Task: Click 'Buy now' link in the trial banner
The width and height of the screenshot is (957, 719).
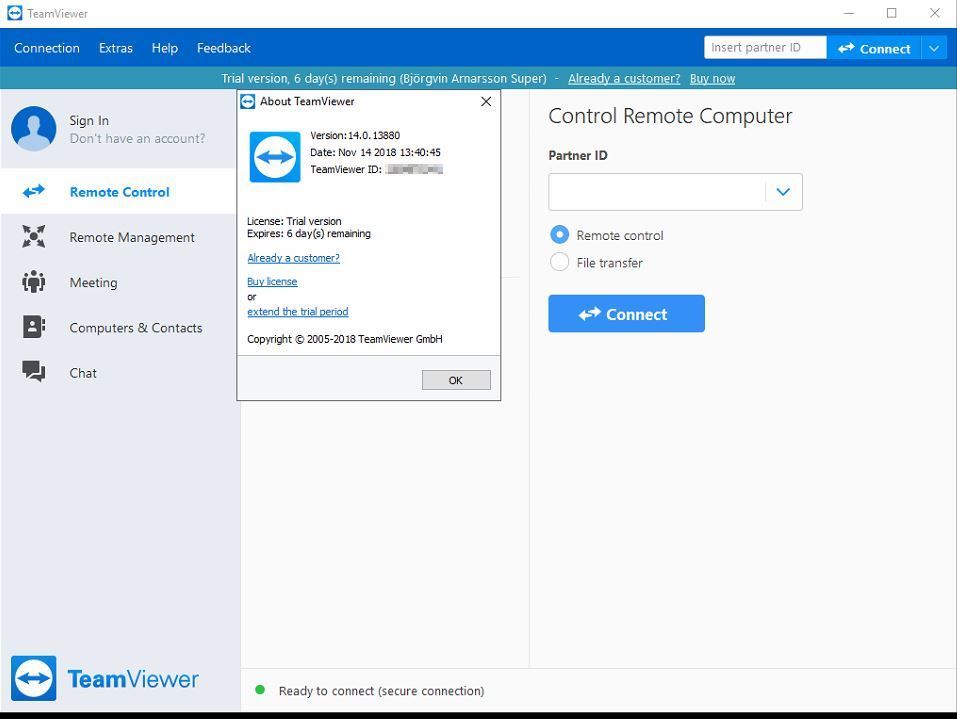Action: (x=712, y=78)
